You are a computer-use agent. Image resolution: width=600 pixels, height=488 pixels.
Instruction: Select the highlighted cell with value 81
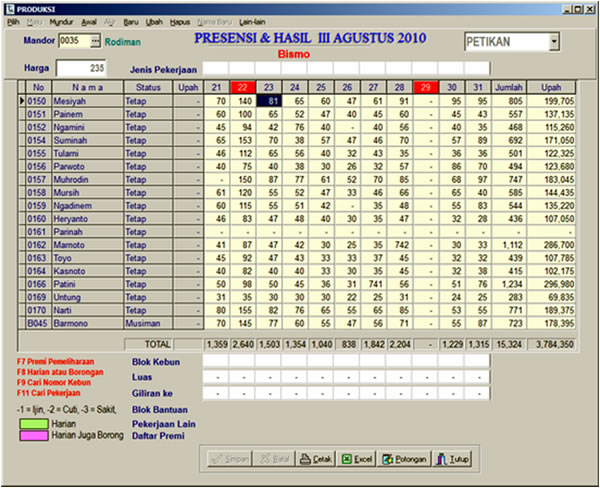click(271, 101)
